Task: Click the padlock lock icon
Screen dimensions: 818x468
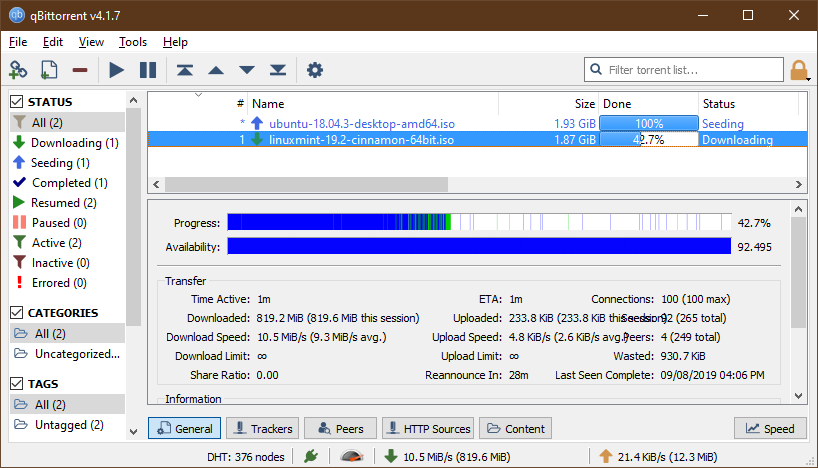Action: click(799, 70)
